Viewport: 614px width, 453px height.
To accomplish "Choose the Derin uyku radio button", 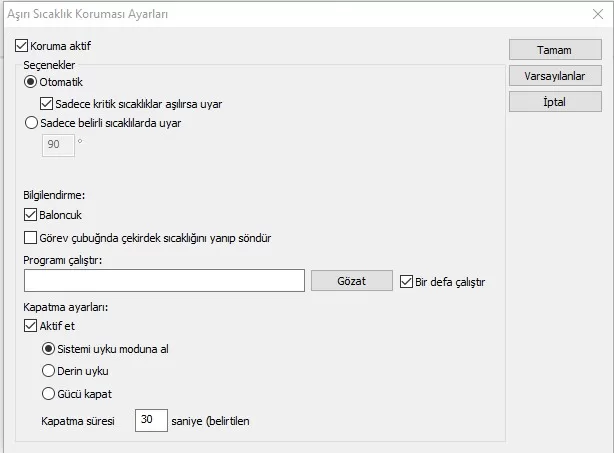I will pyautogui.click(x=48, y=371).
